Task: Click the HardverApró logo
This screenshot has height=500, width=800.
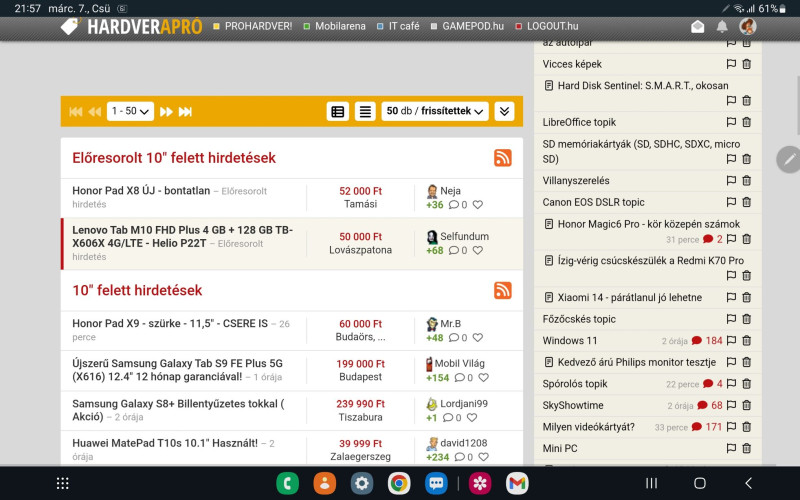Action: pyautogui.click(x=131, y=27)
